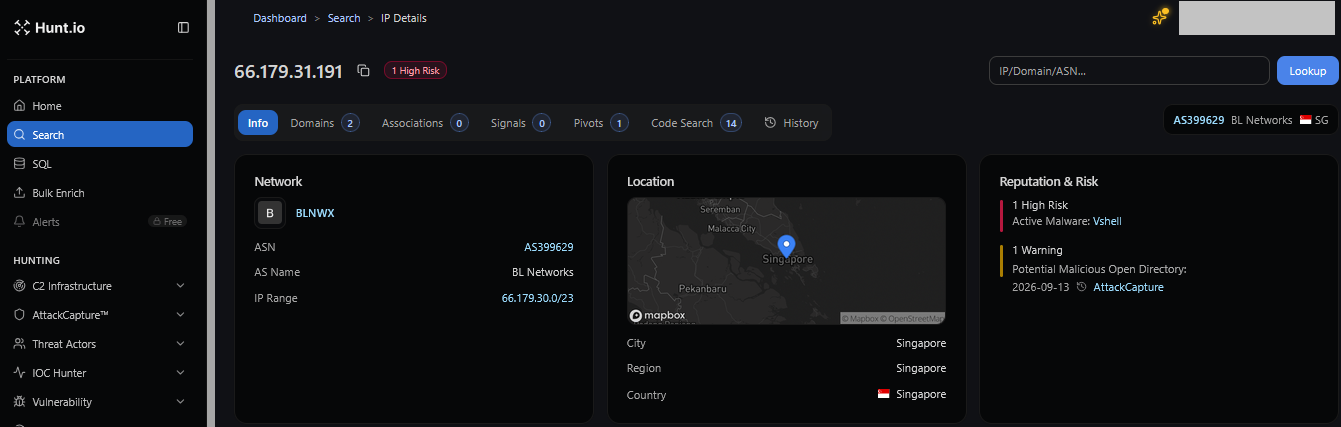
Task: Switch to the Domains tab
Action: tap(324, 123)
